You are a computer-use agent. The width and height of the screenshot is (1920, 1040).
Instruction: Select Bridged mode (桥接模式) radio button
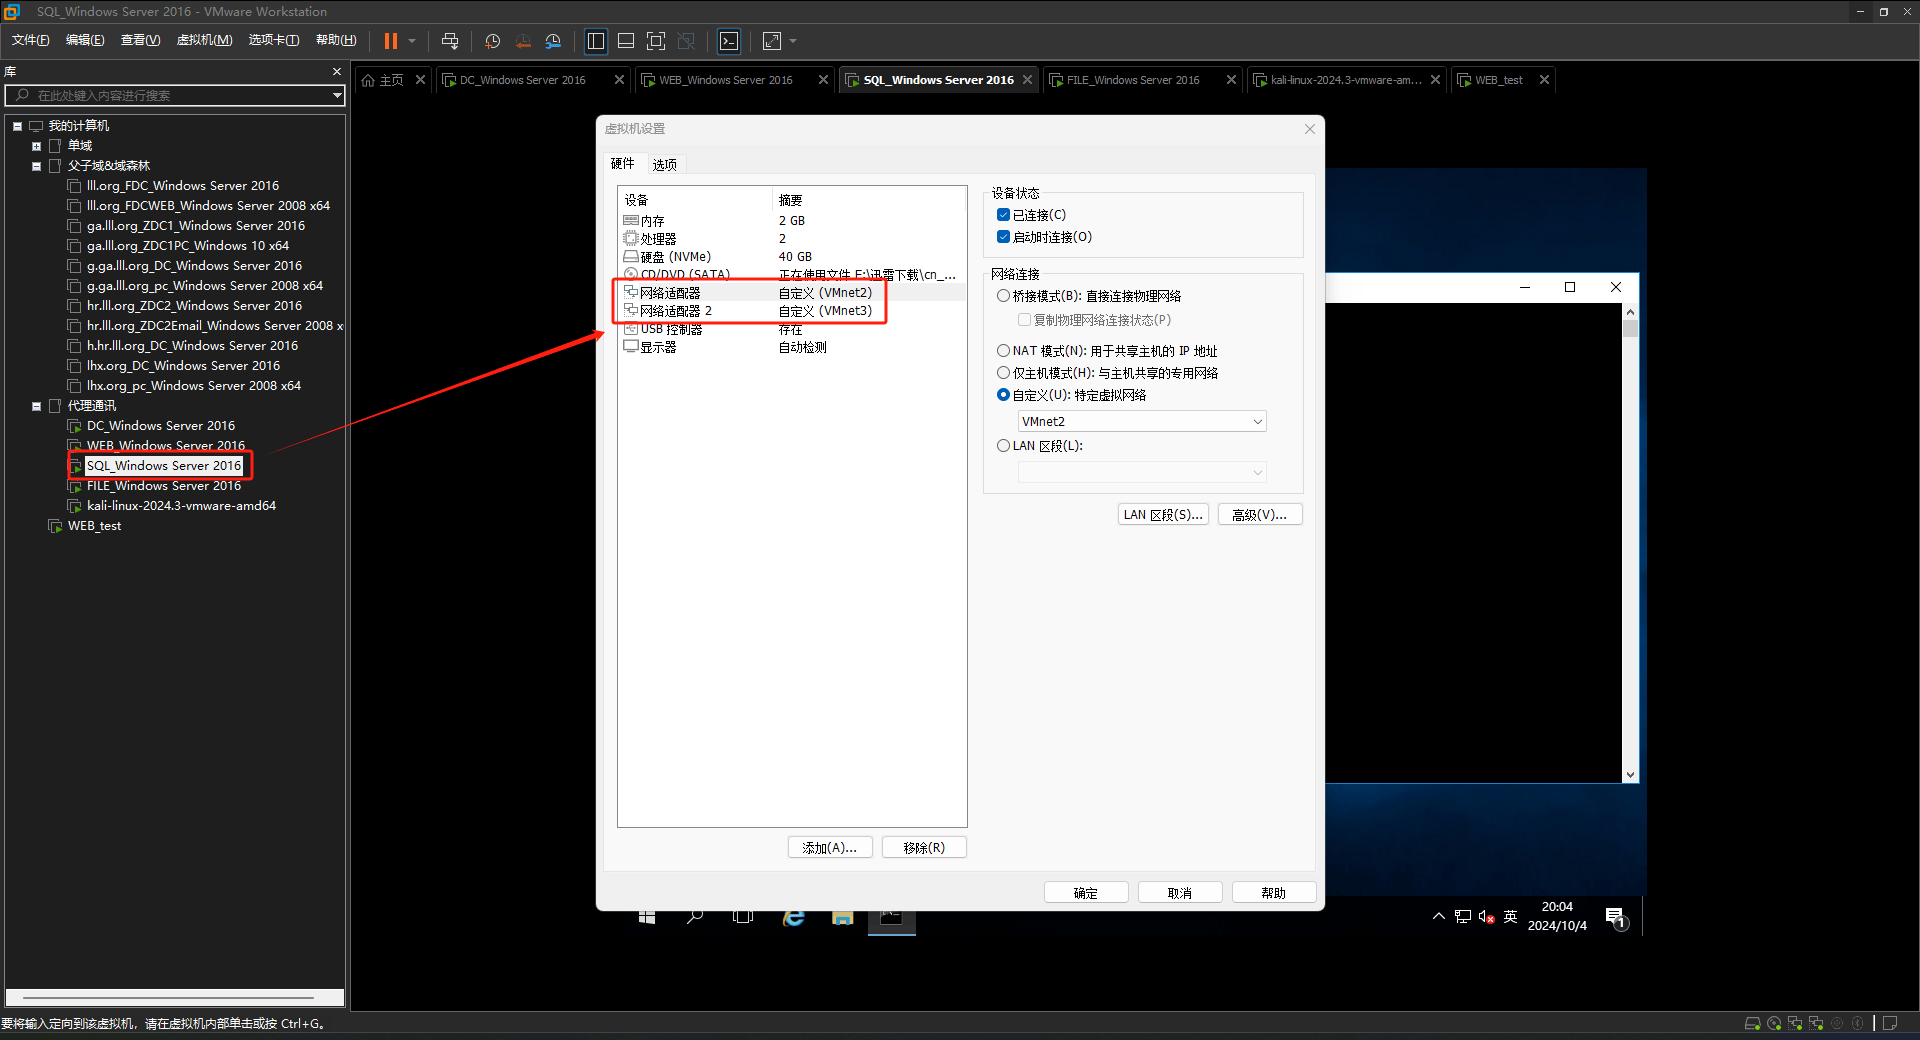pos(1003,296)
